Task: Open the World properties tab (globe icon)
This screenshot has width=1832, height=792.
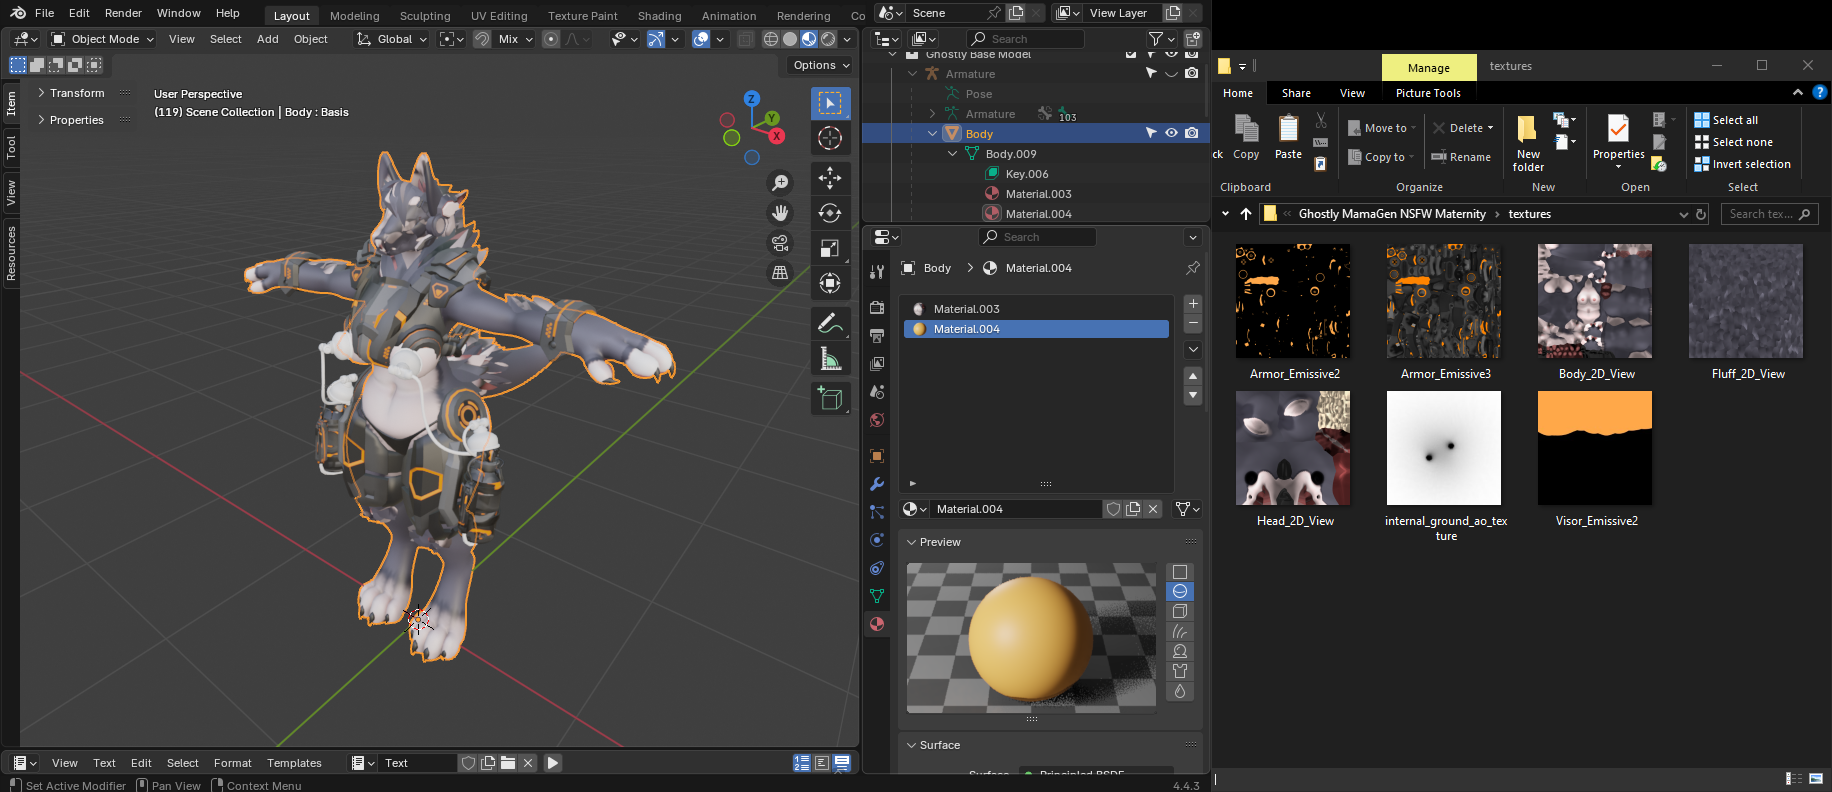Action: (877, 420)
